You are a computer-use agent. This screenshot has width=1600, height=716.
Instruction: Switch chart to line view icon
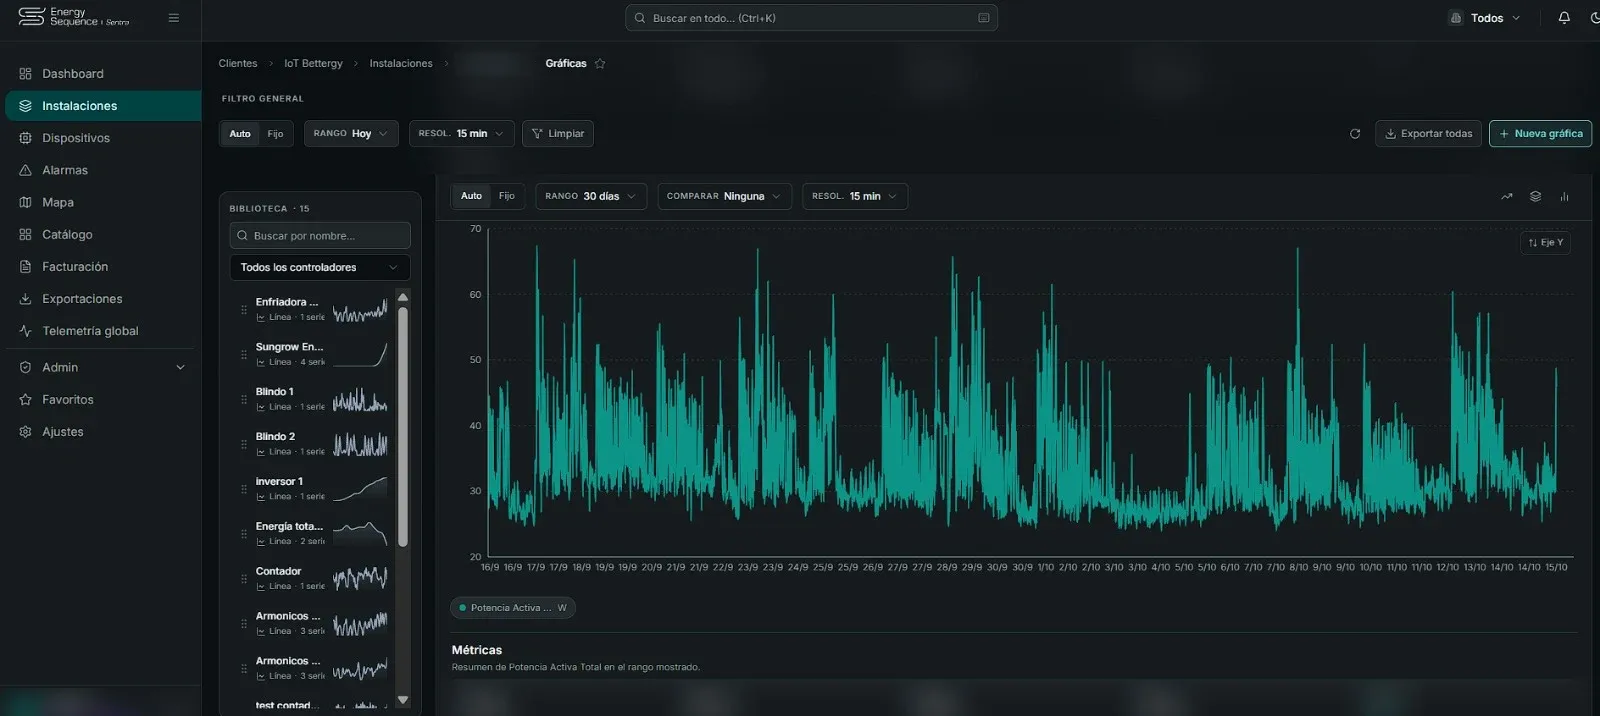[1507, 197]
